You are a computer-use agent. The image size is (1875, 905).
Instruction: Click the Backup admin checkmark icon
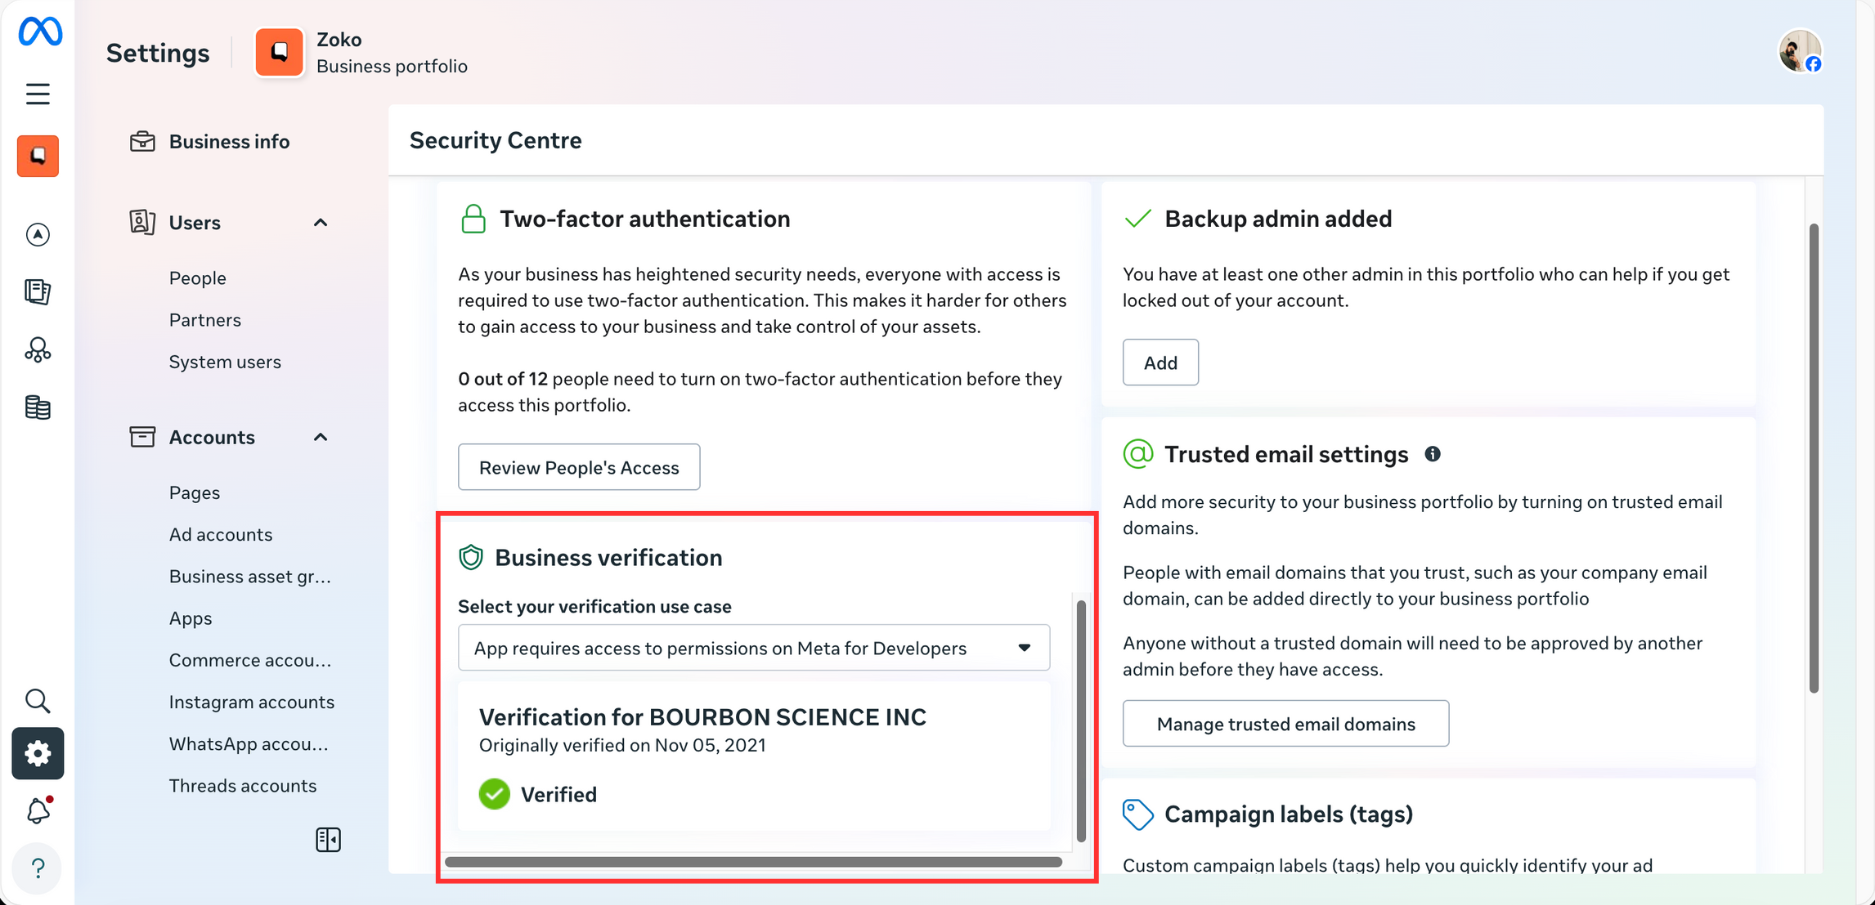click(x=1138, y=218)
